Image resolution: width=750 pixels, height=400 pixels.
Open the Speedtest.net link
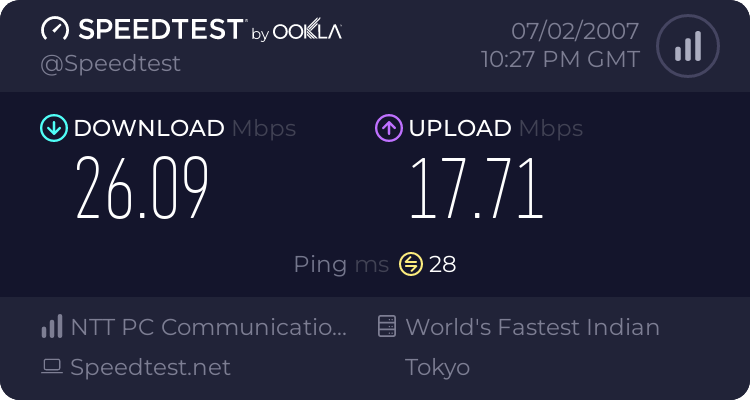pyautogui.click(x=150, y=367)
